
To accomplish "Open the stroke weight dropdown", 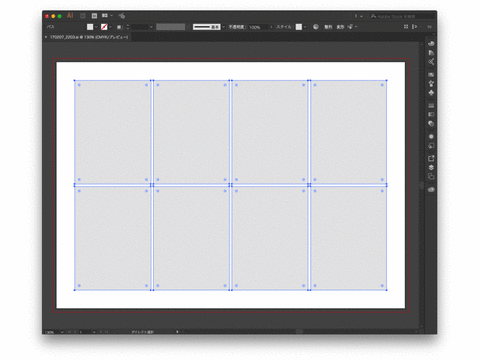I will [x=151, y=27].
